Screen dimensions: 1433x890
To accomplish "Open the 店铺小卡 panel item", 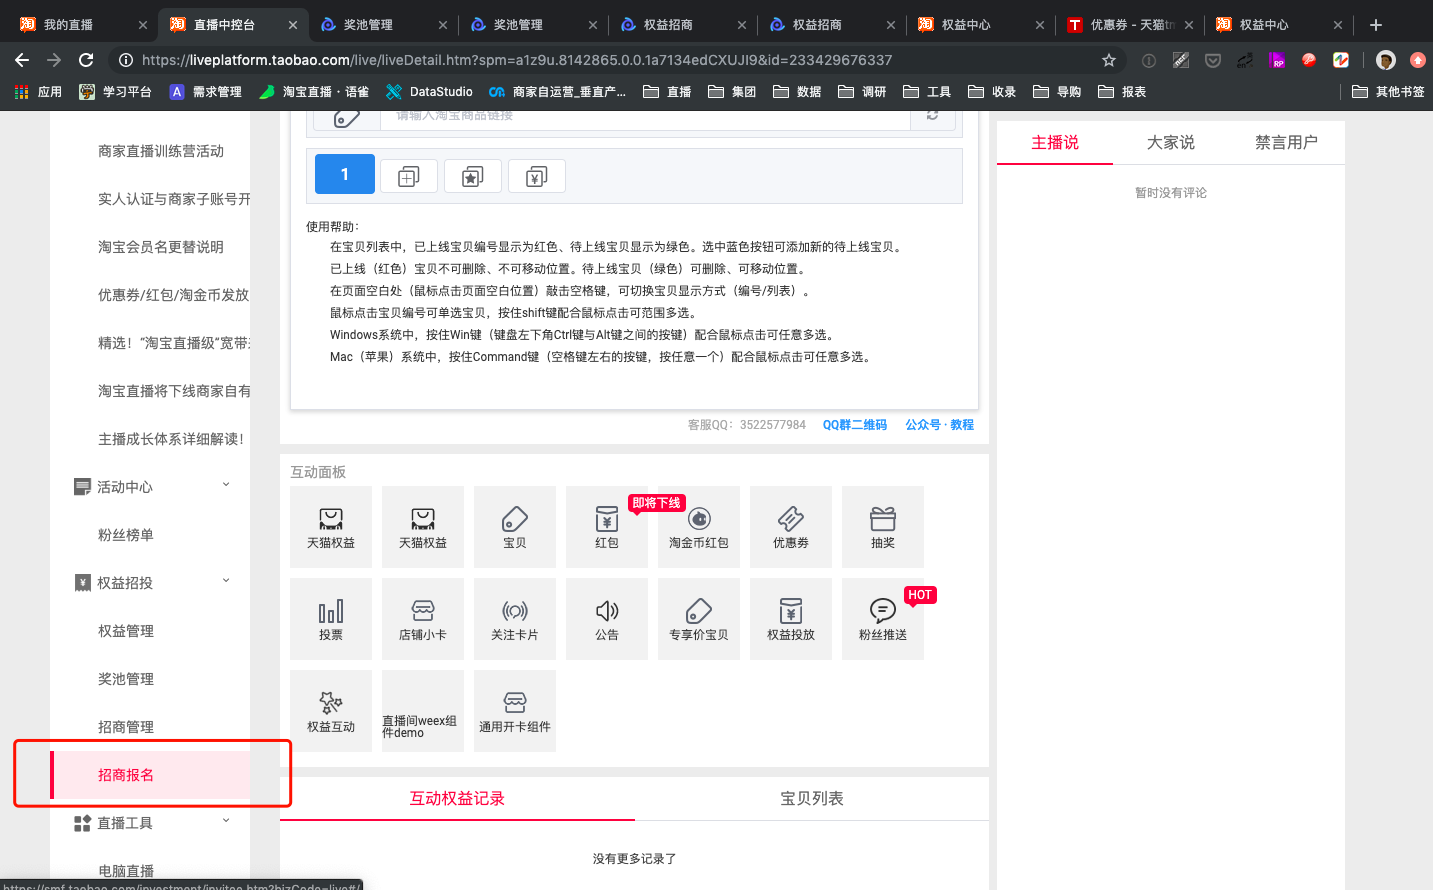I will pos(423,619).
